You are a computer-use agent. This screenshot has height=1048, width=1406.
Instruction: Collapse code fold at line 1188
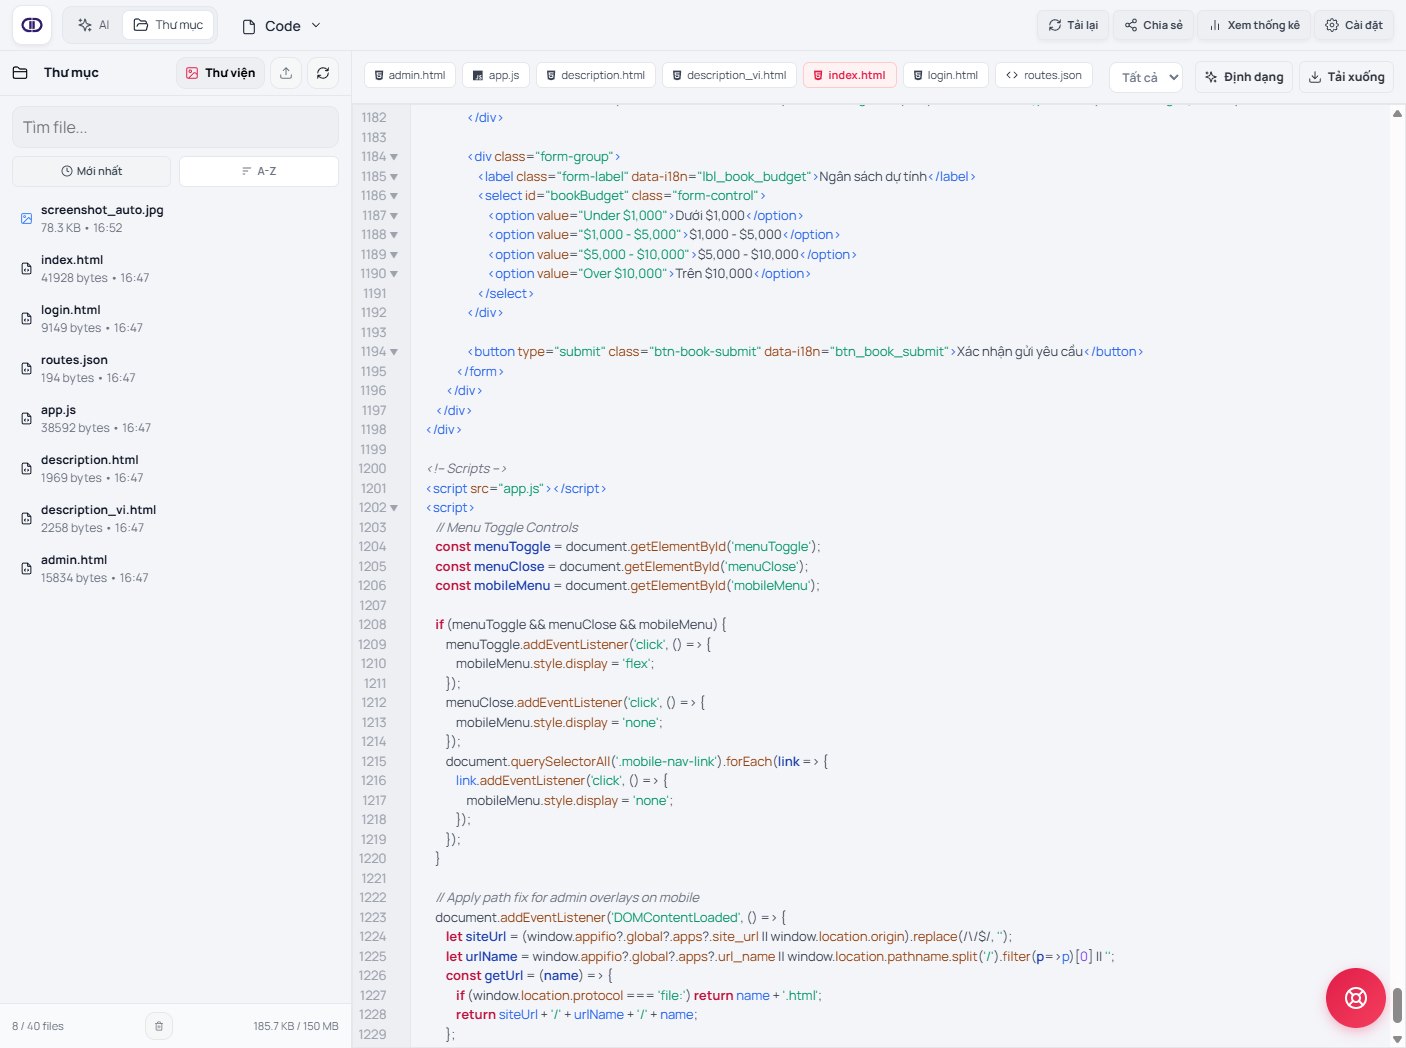tap(394, 235)
